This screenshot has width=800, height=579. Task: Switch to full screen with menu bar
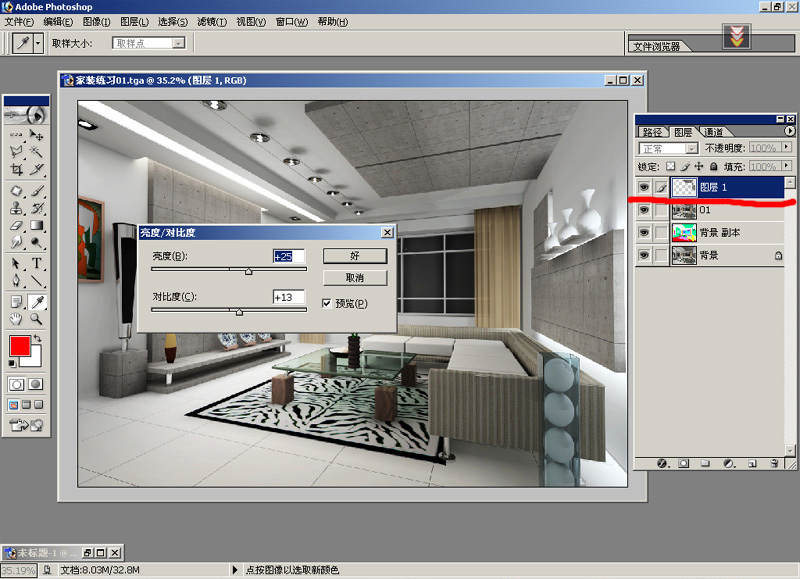(x=26, y=405)
